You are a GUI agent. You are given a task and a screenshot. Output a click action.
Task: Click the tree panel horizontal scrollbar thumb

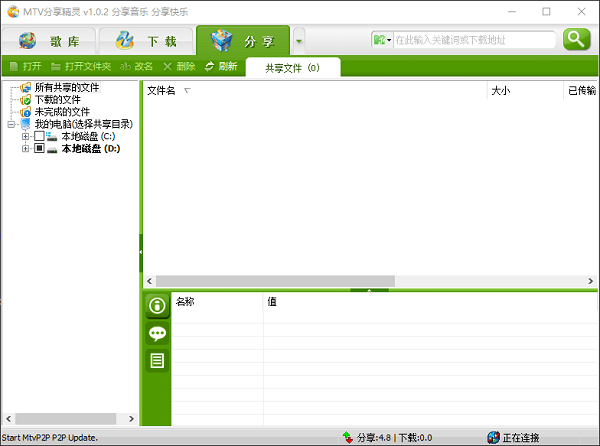65,419
